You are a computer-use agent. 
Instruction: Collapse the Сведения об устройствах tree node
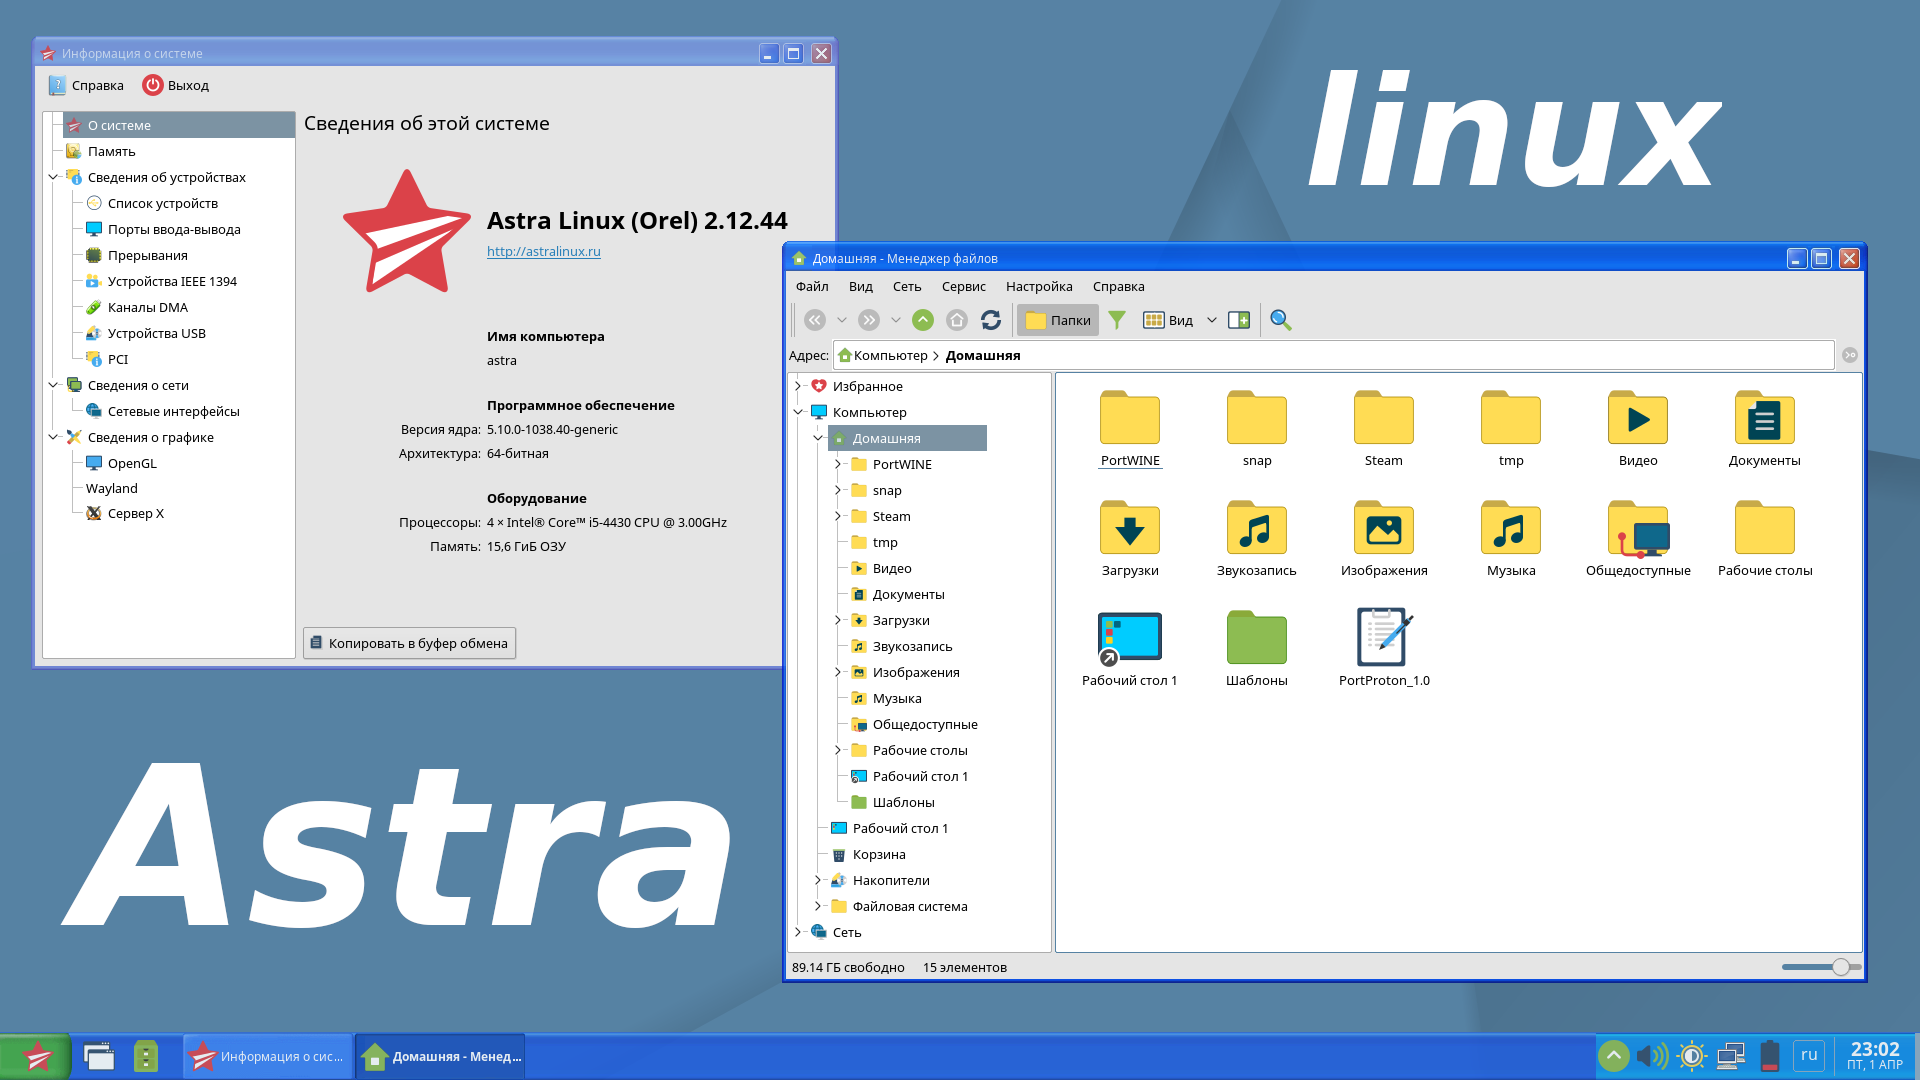[53, 177]
